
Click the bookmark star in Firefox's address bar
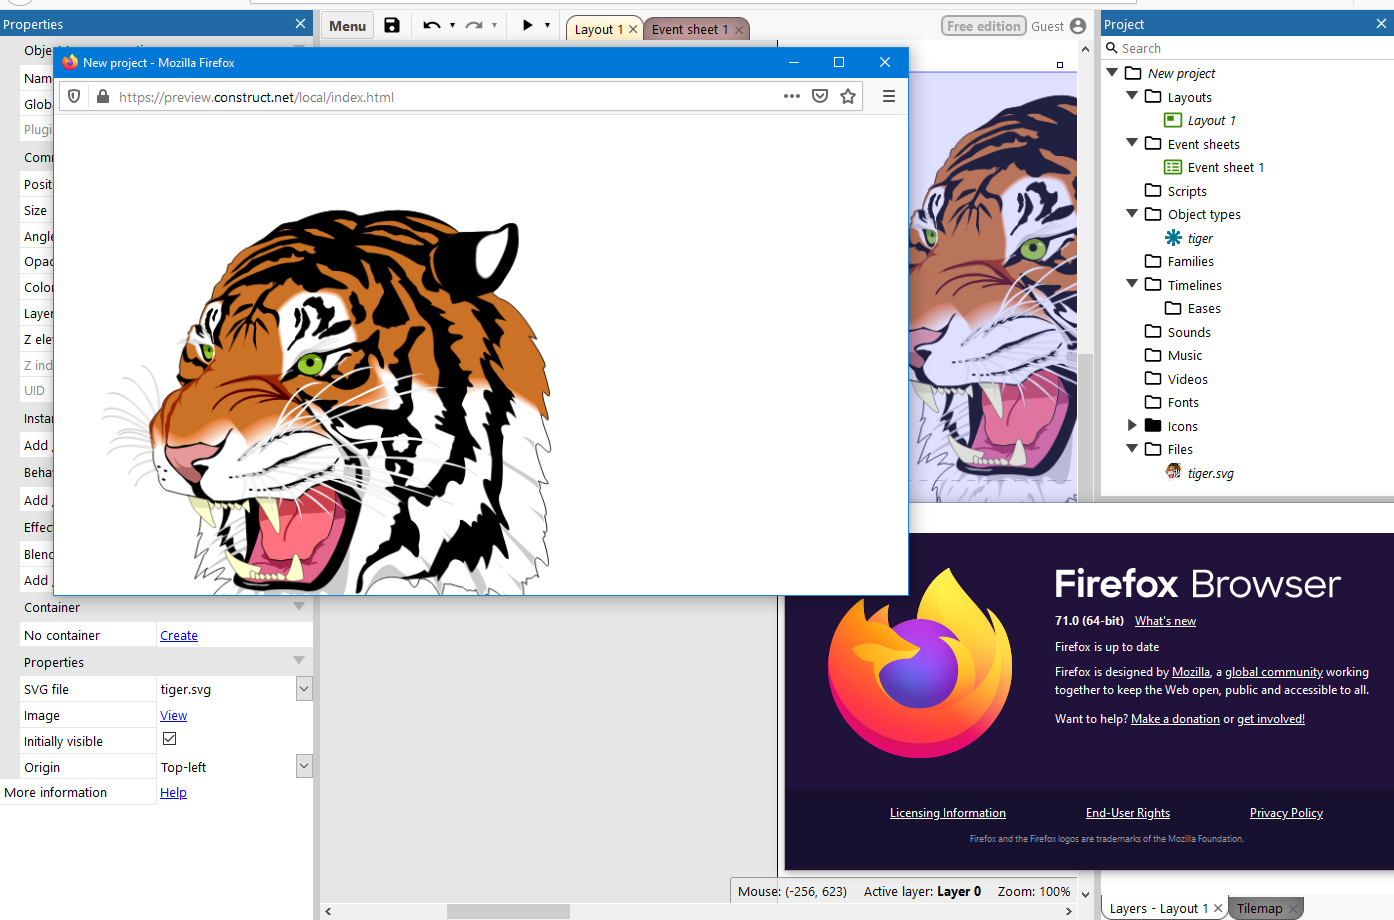(x=847, y=96)
